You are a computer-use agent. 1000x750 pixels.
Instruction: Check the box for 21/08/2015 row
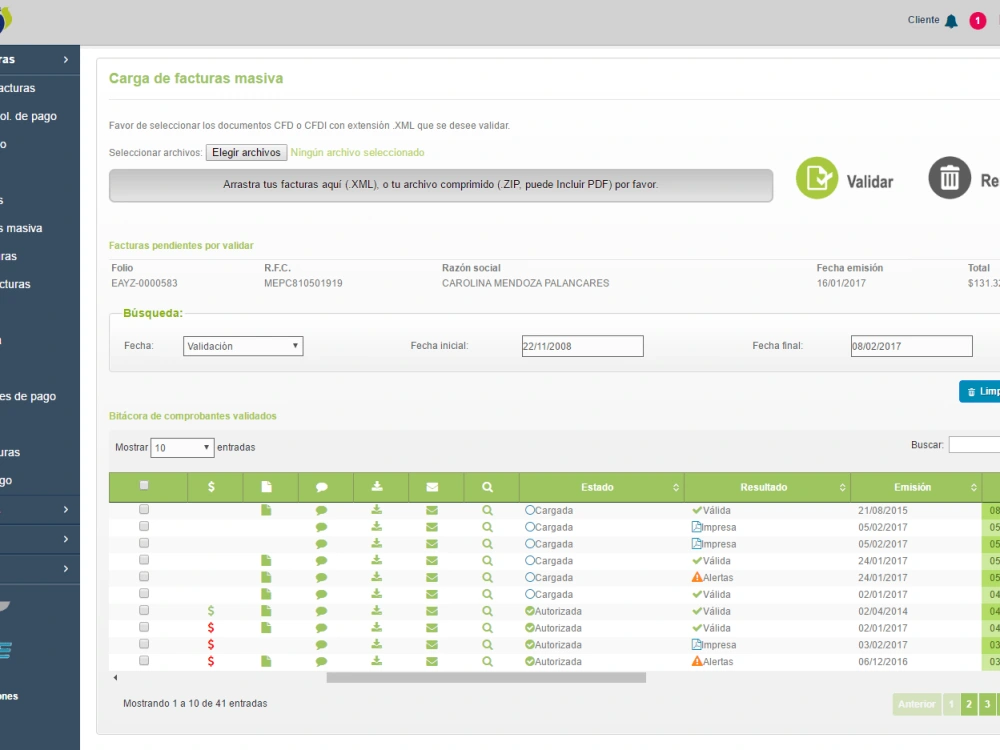(144, 509)
